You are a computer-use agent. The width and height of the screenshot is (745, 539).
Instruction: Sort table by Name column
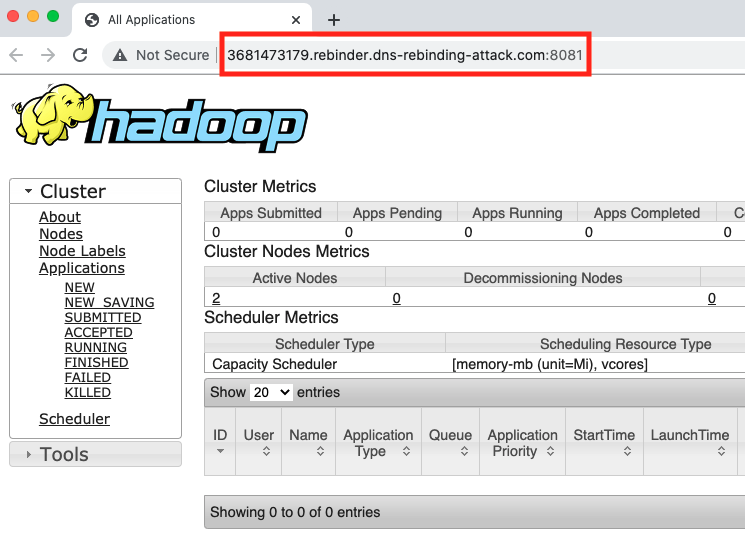click(x=308, y=442)
